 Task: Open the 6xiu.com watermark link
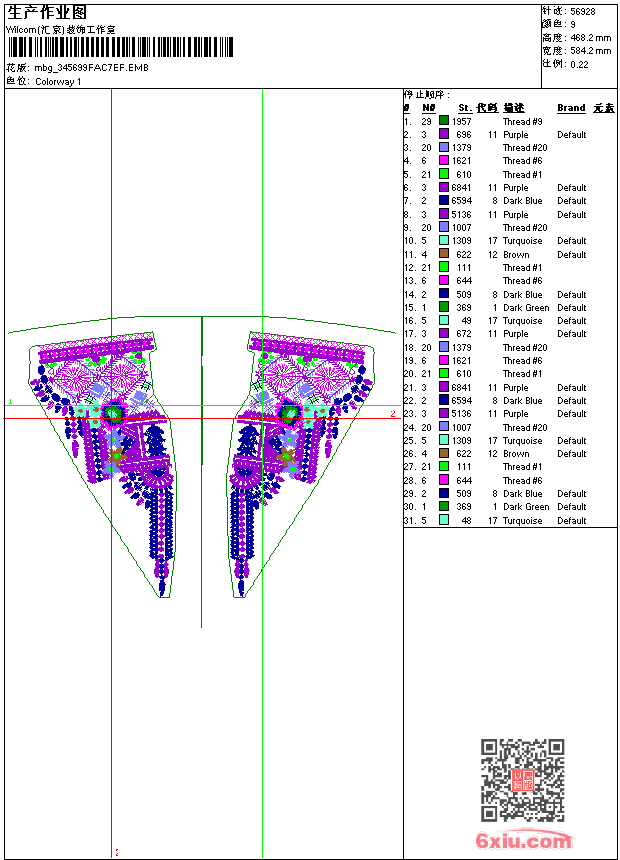(524, 841)
